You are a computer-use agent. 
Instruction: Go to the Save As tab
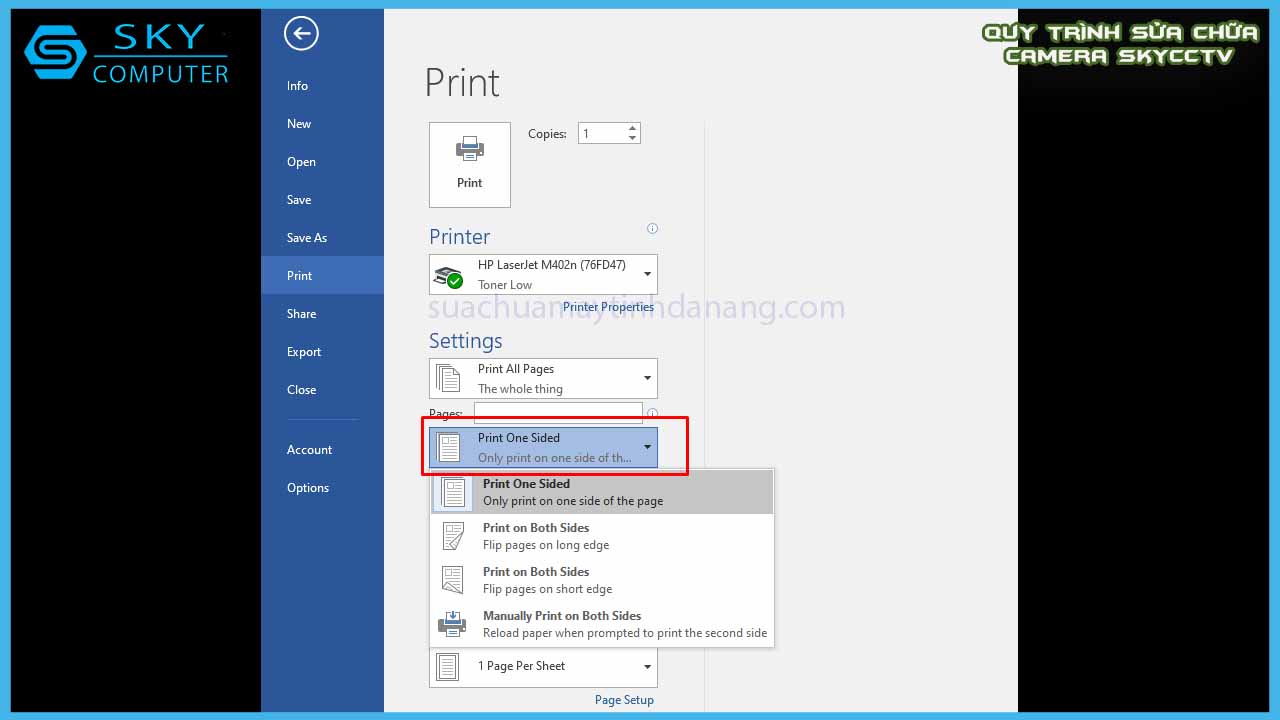pyautogui.click(x=307, y=238)
